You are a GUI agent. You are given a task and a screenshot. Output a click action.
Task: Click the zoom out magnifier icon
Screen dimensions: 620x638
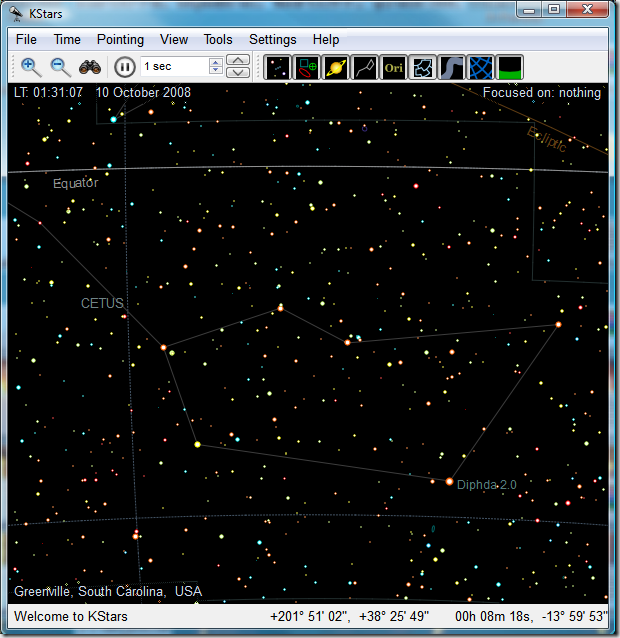click(61, 67)
